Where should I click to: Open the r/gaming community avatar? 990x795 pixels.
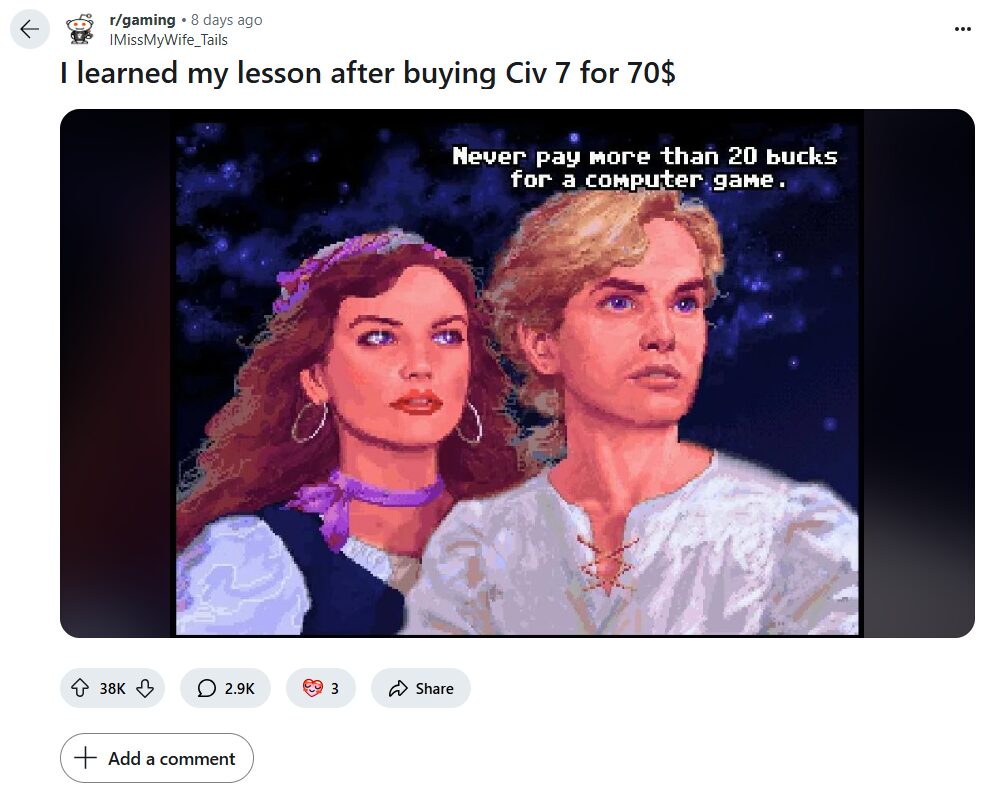(x=80, y=30)
